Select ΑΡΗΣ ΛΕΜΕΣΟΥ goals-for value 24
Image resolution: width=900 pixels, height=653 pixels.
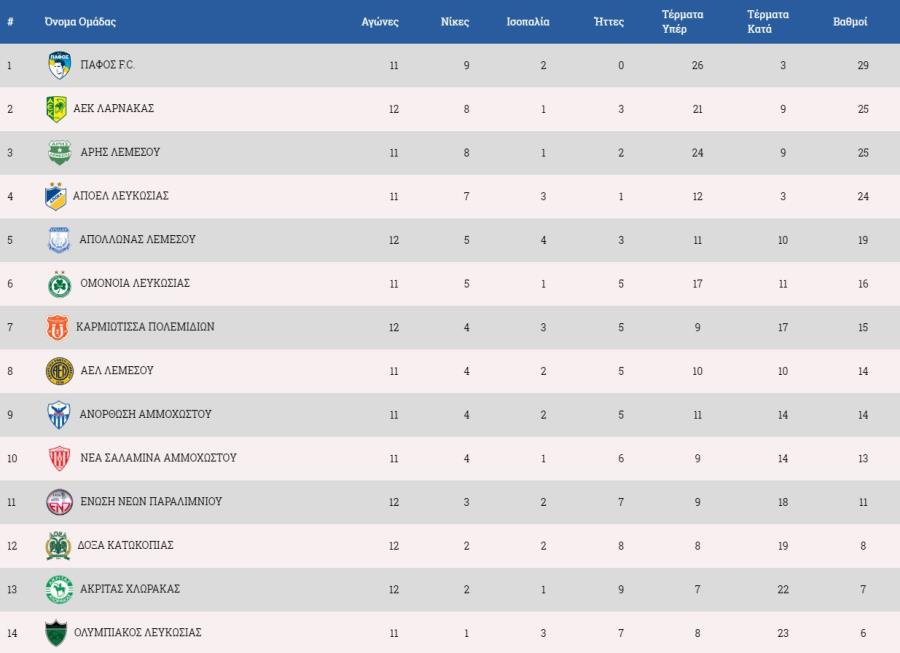tap(697, 153)
